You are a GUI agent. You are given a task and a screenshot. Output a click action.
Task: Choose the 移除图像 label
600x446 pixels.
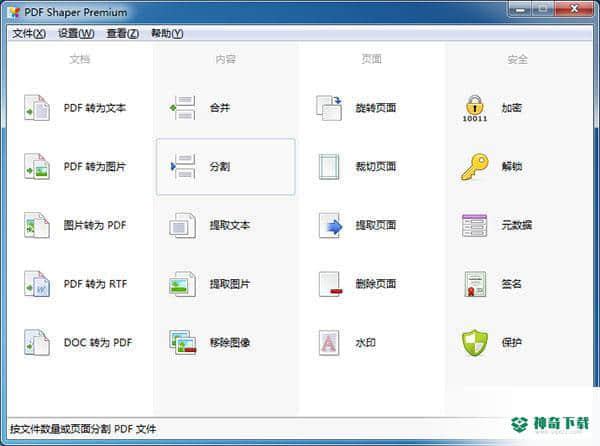click(x=230, y=342)
